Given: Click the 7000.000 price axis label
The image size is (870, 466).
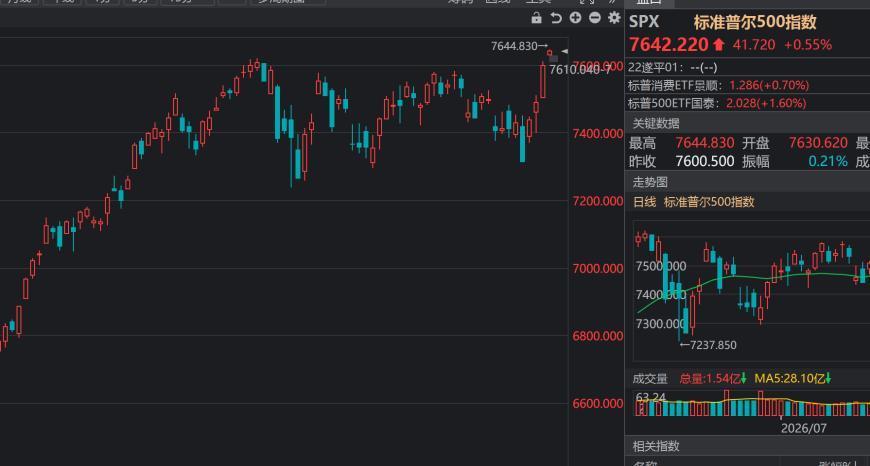Looking at the screenshot, I should [x=598, y=269].
